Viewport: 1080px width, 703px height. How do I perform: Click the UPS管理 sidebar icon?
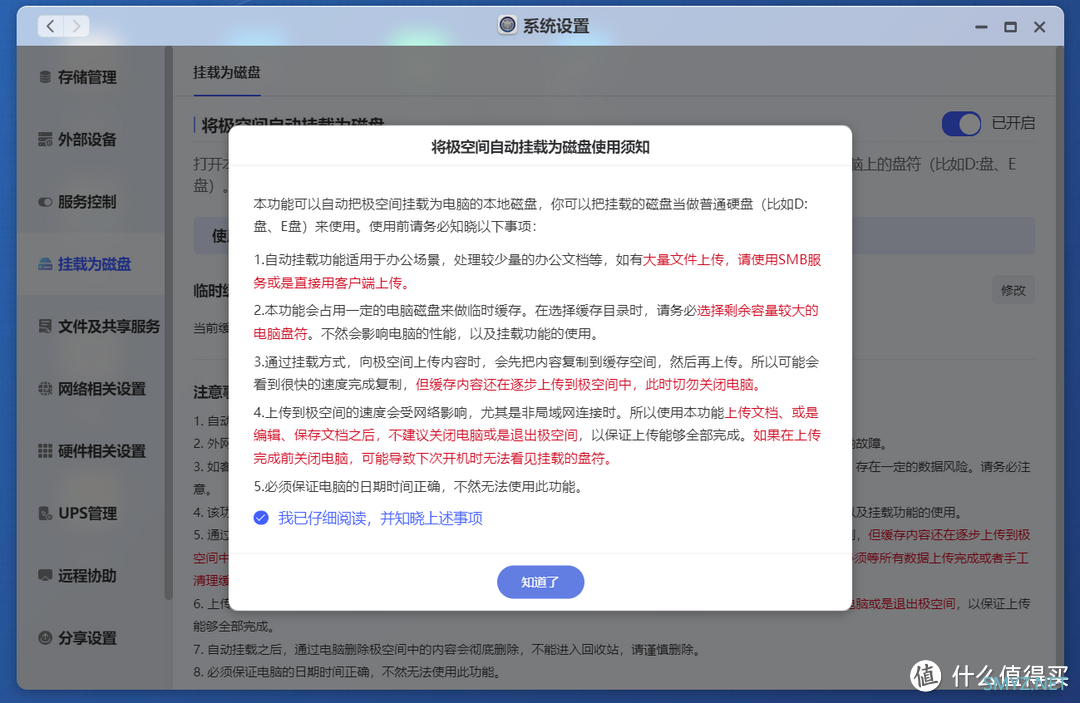pyautogui.click(x=45, y=514)
